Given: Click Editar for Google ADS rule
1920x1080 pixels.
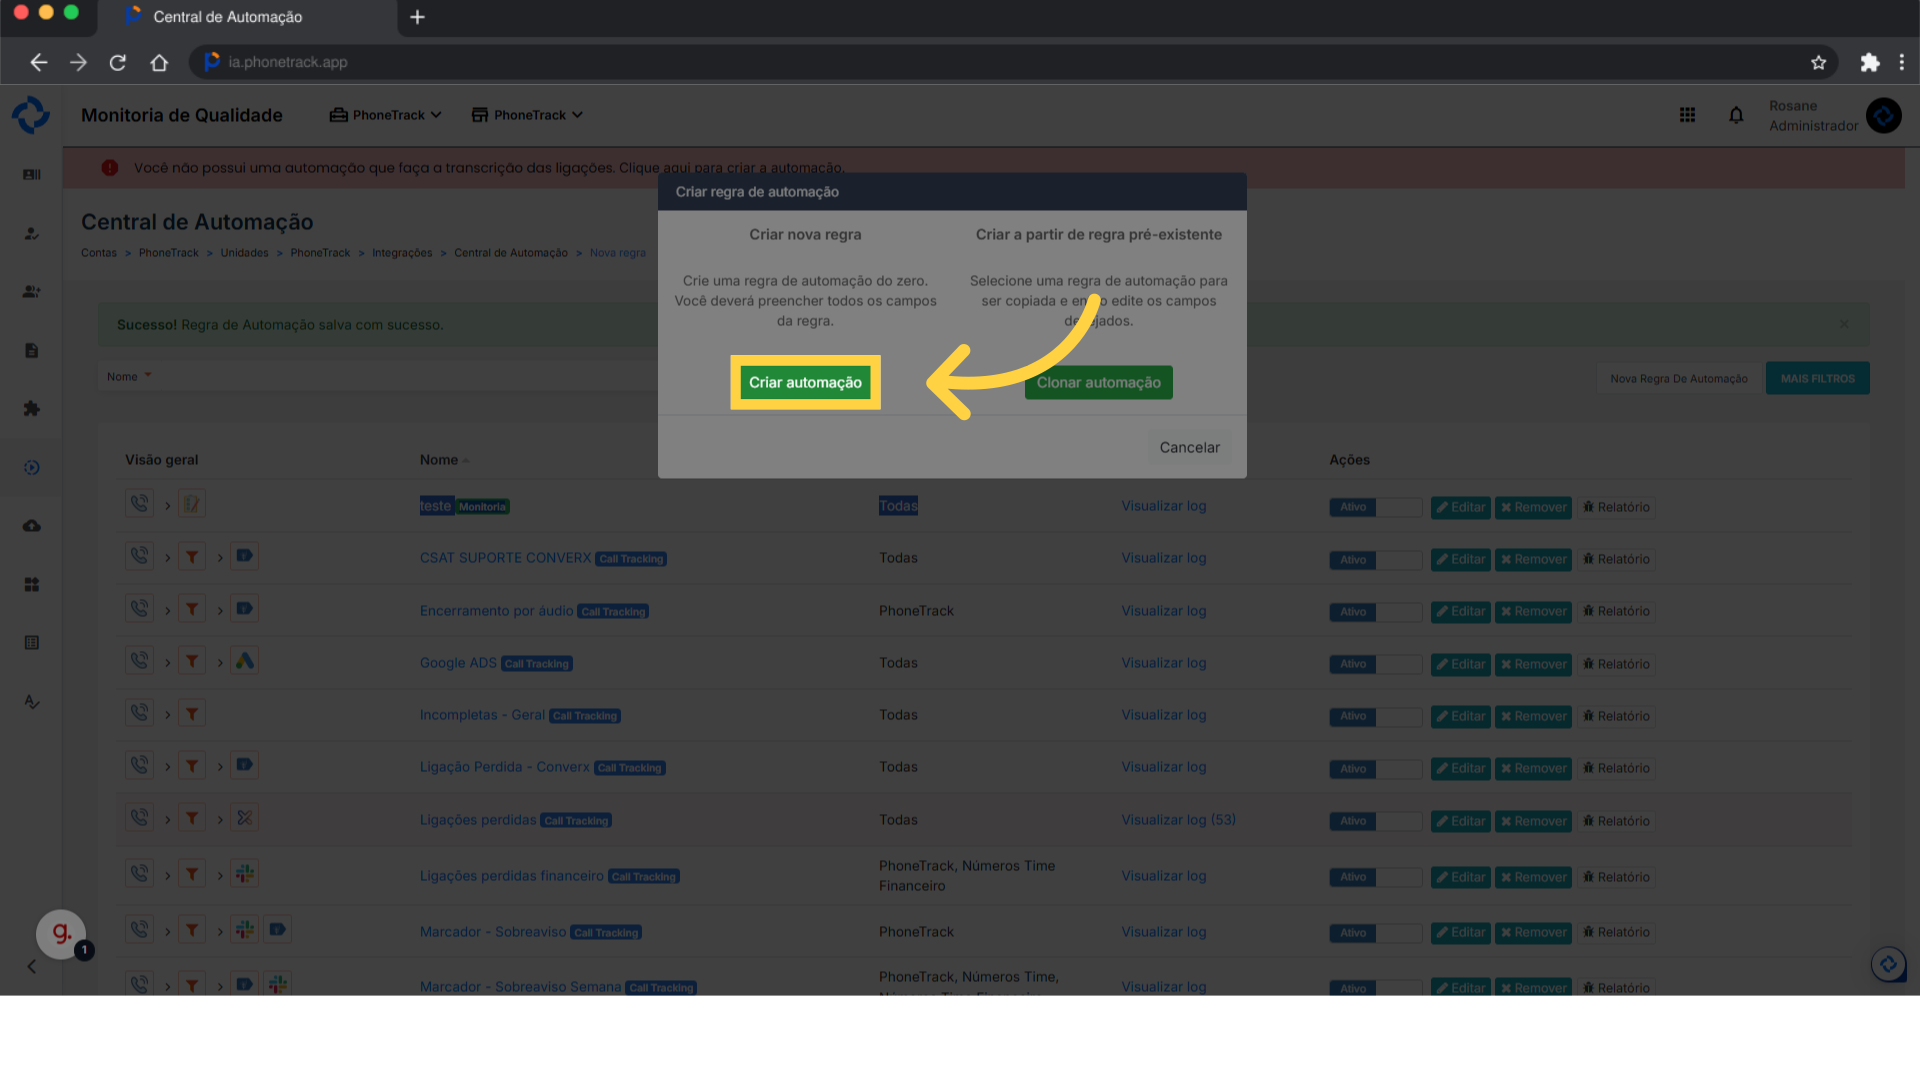Looking at the screenshot, I should [x=1460, y=664].
